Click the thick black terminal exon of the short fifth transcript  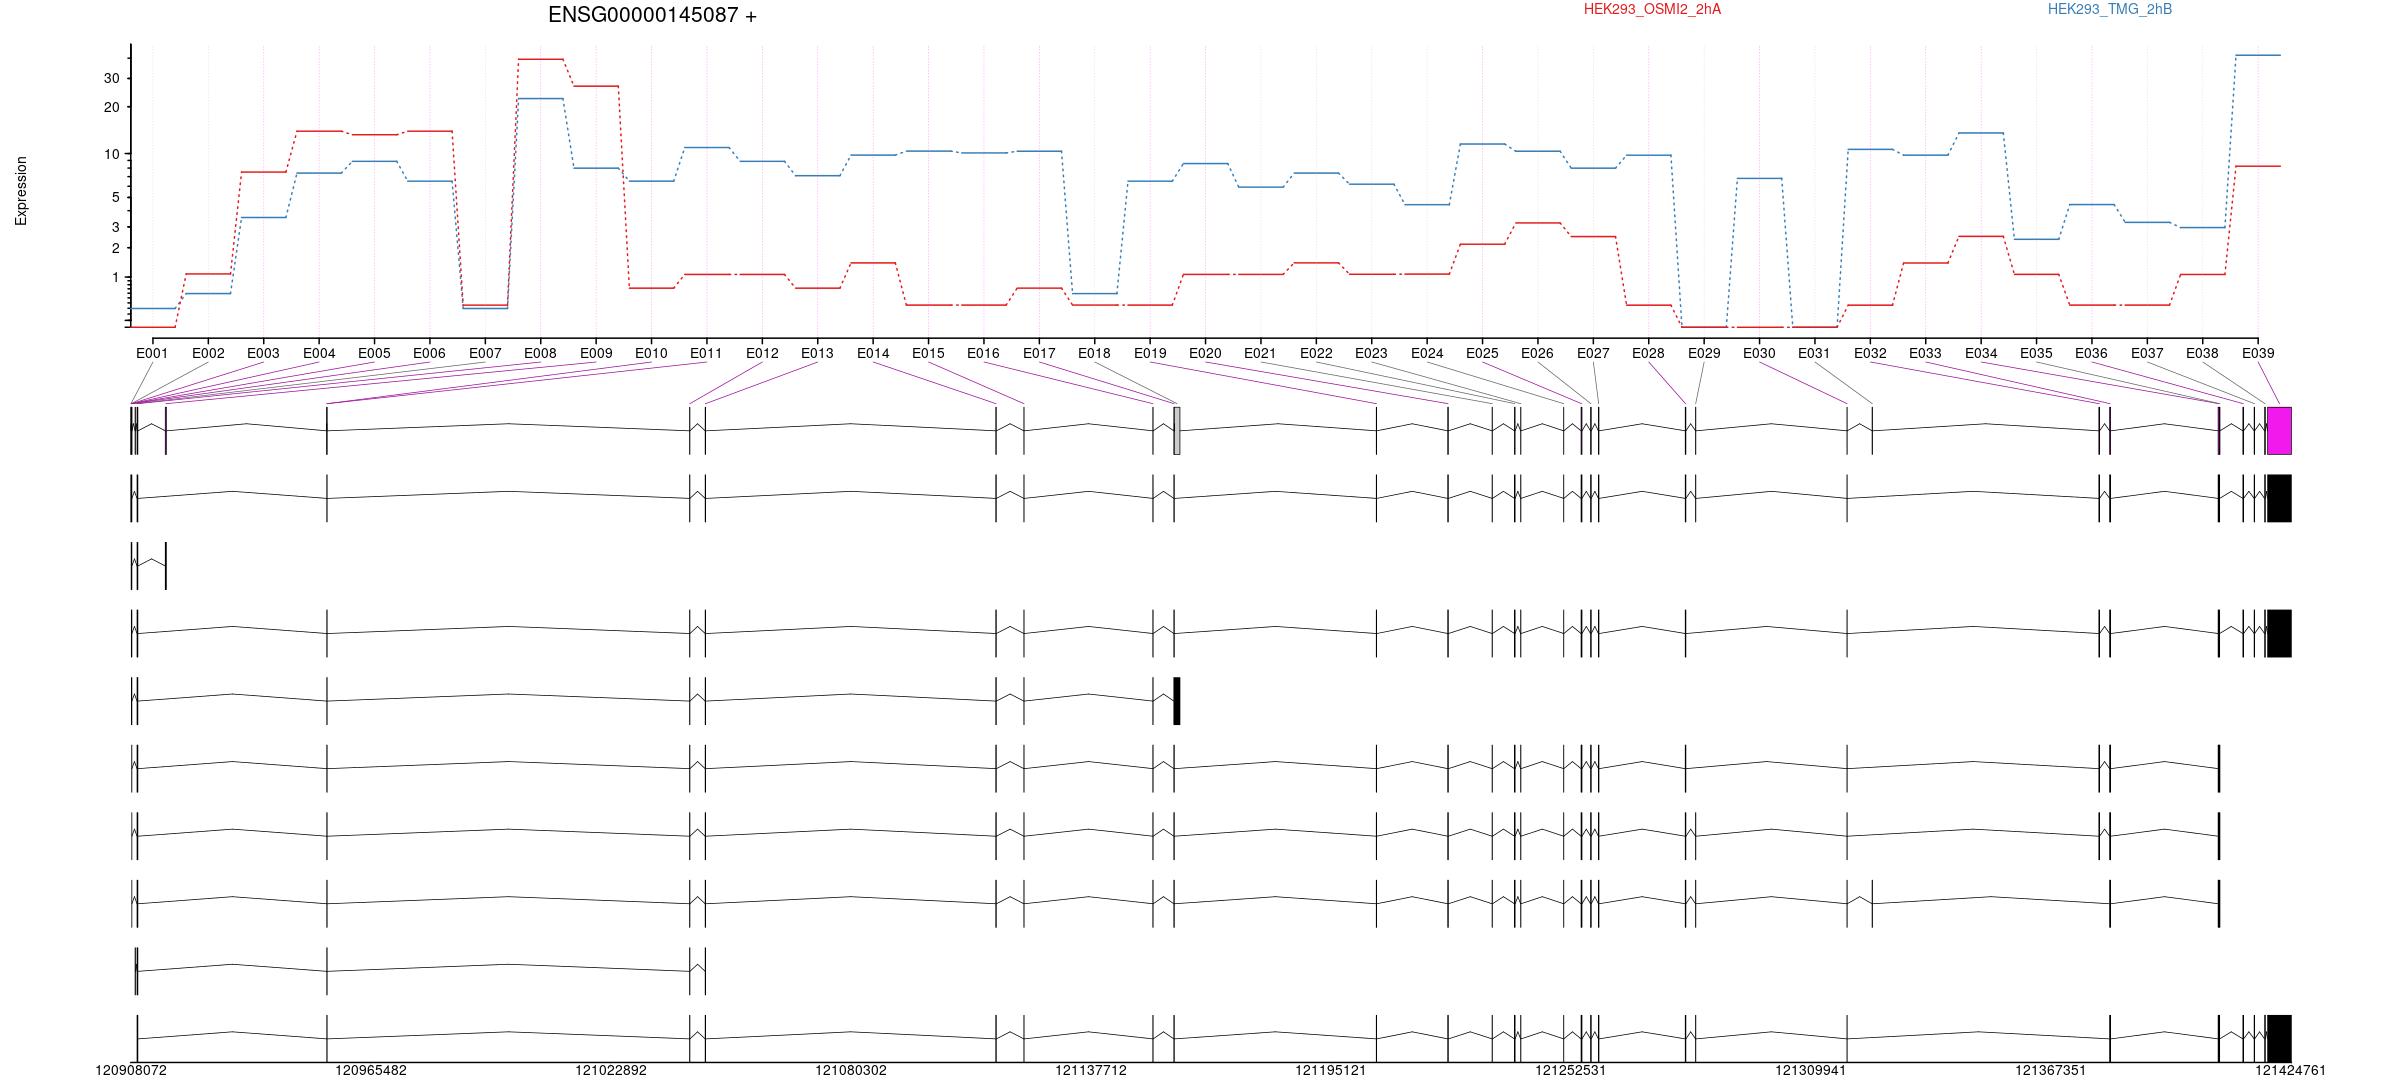(x=1177, y=700)
